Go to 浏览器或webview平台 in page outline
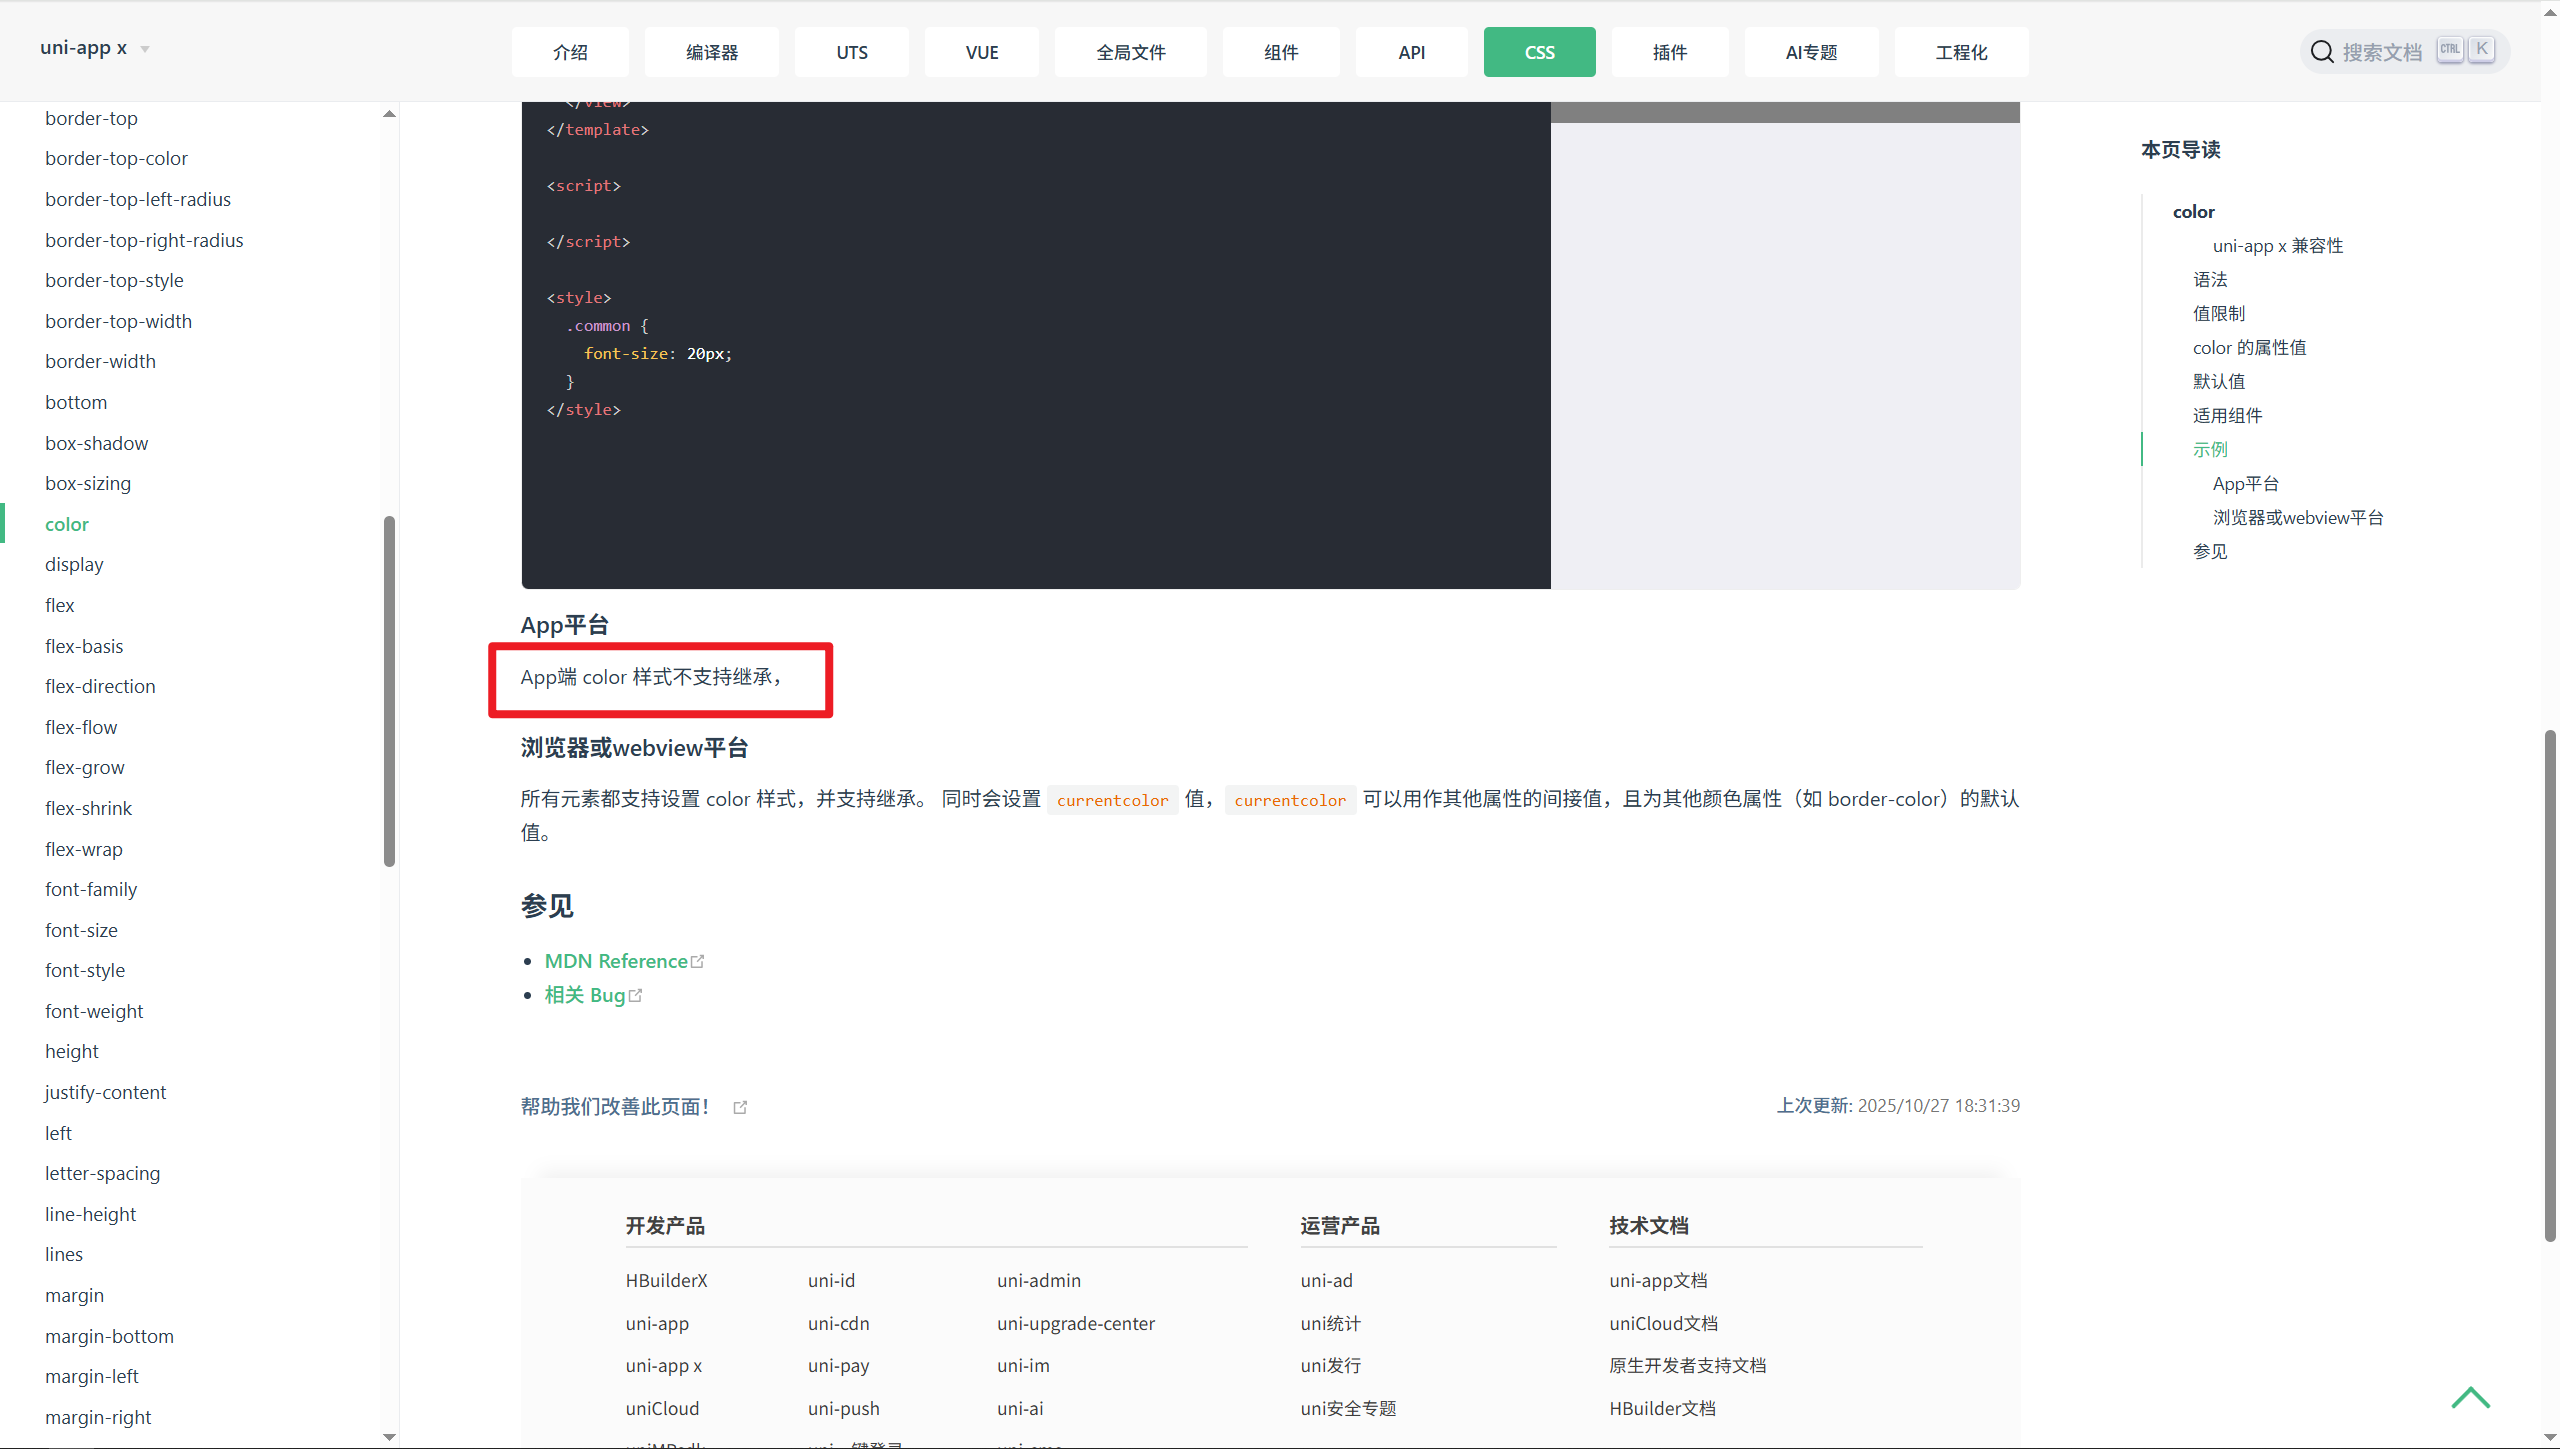This screenshot has width=2560, height=1449. coord(2297,517)
